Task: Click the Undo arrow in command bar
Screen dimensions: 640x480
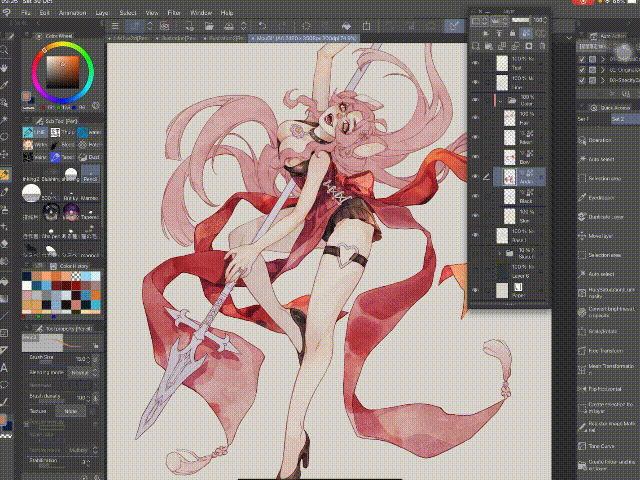Action: [x=262, y=26]
